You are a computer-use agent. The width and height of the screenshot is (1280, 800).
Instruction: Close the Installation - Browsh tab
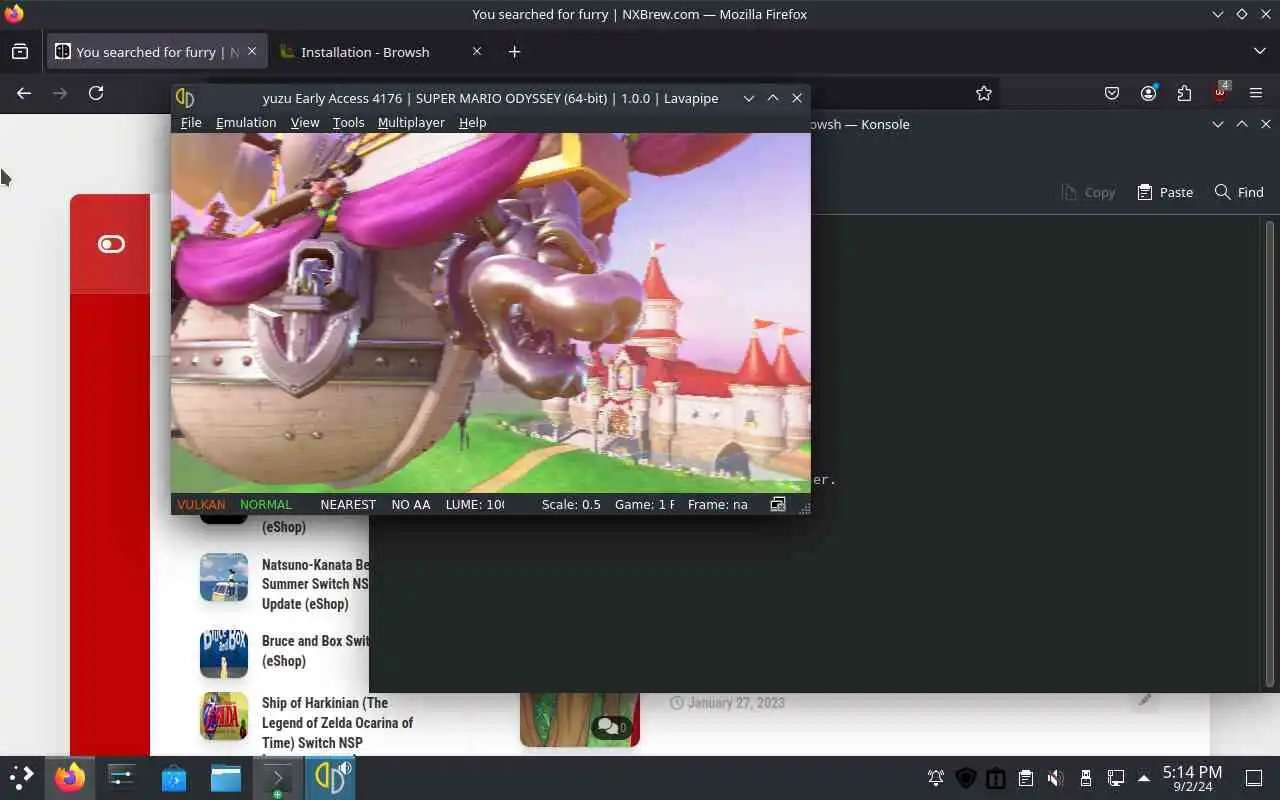(477, 51)
